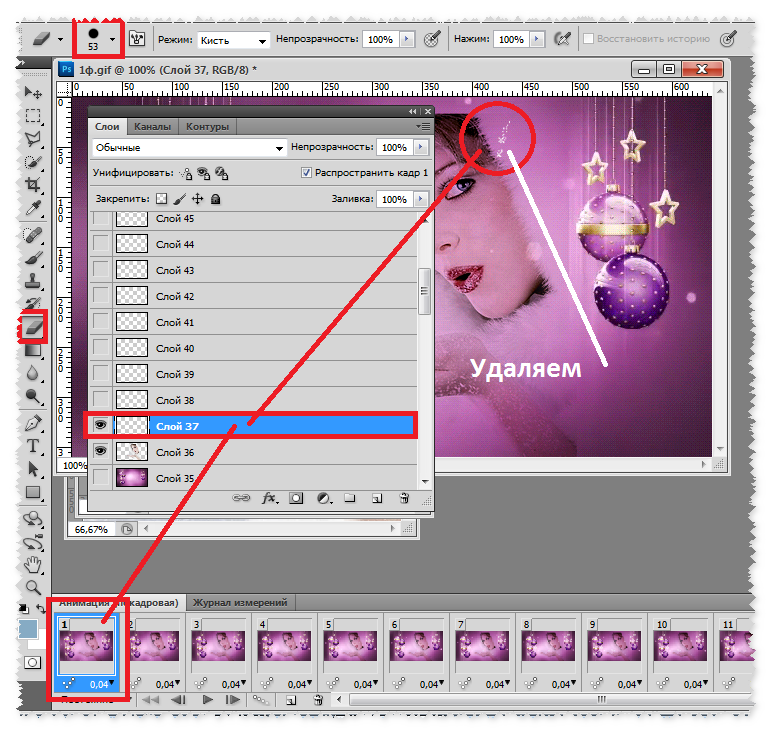Go to next animation frame

click(x=232, y=699)
